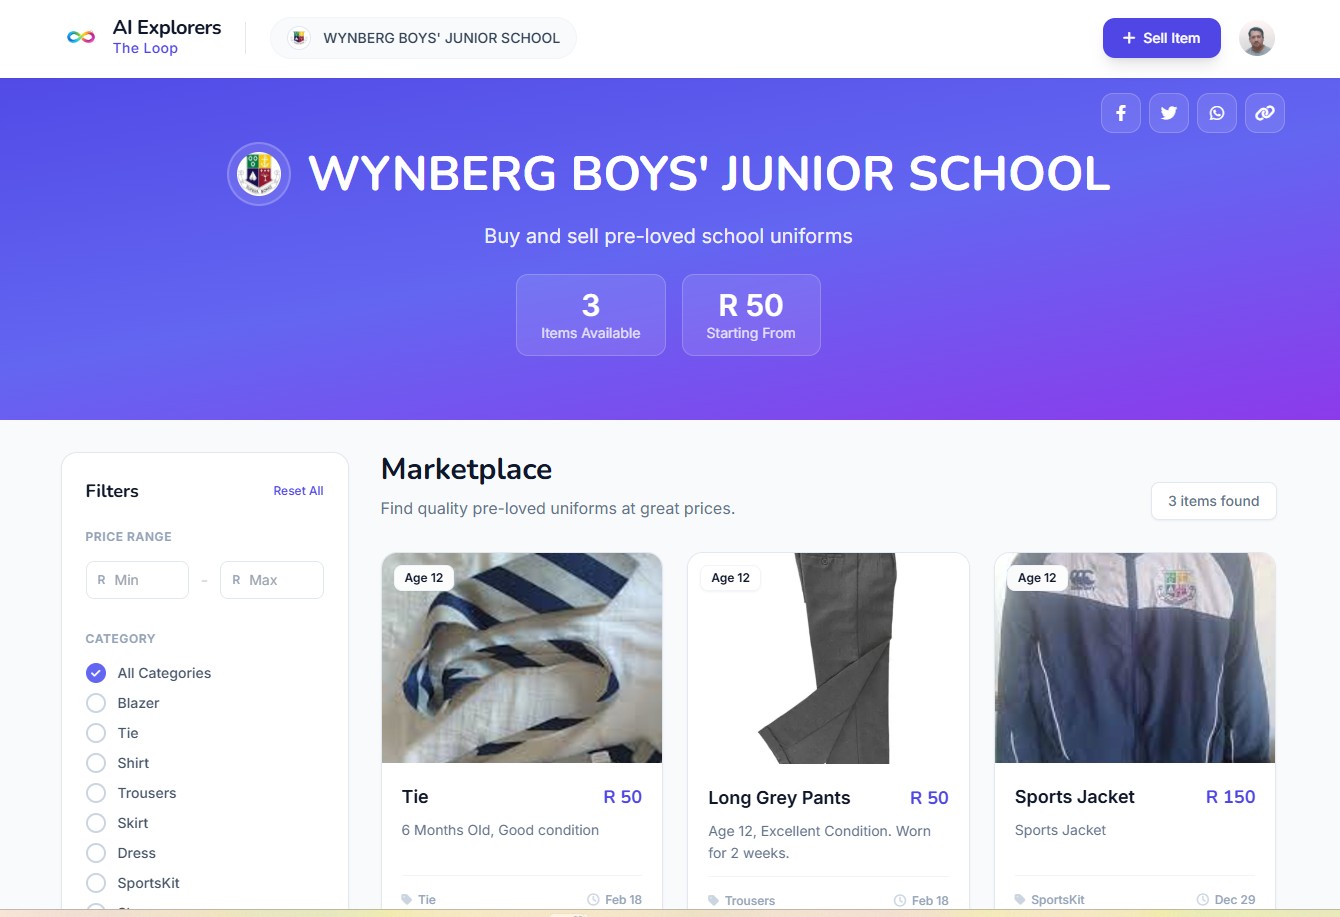Open the Wynberg Boys' Junior School selector

click(423, 38)
